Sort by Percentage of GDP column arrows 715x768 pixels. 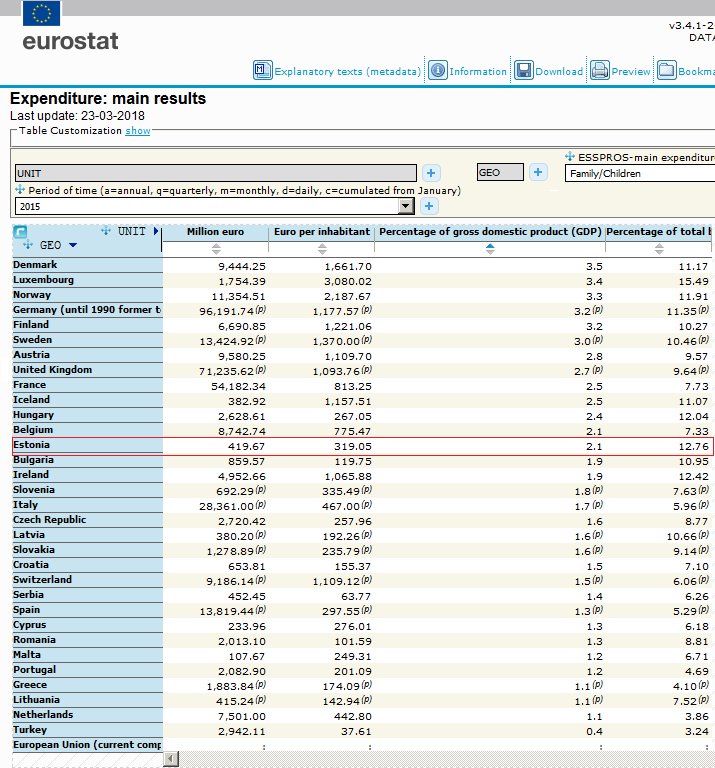(490, 249)
